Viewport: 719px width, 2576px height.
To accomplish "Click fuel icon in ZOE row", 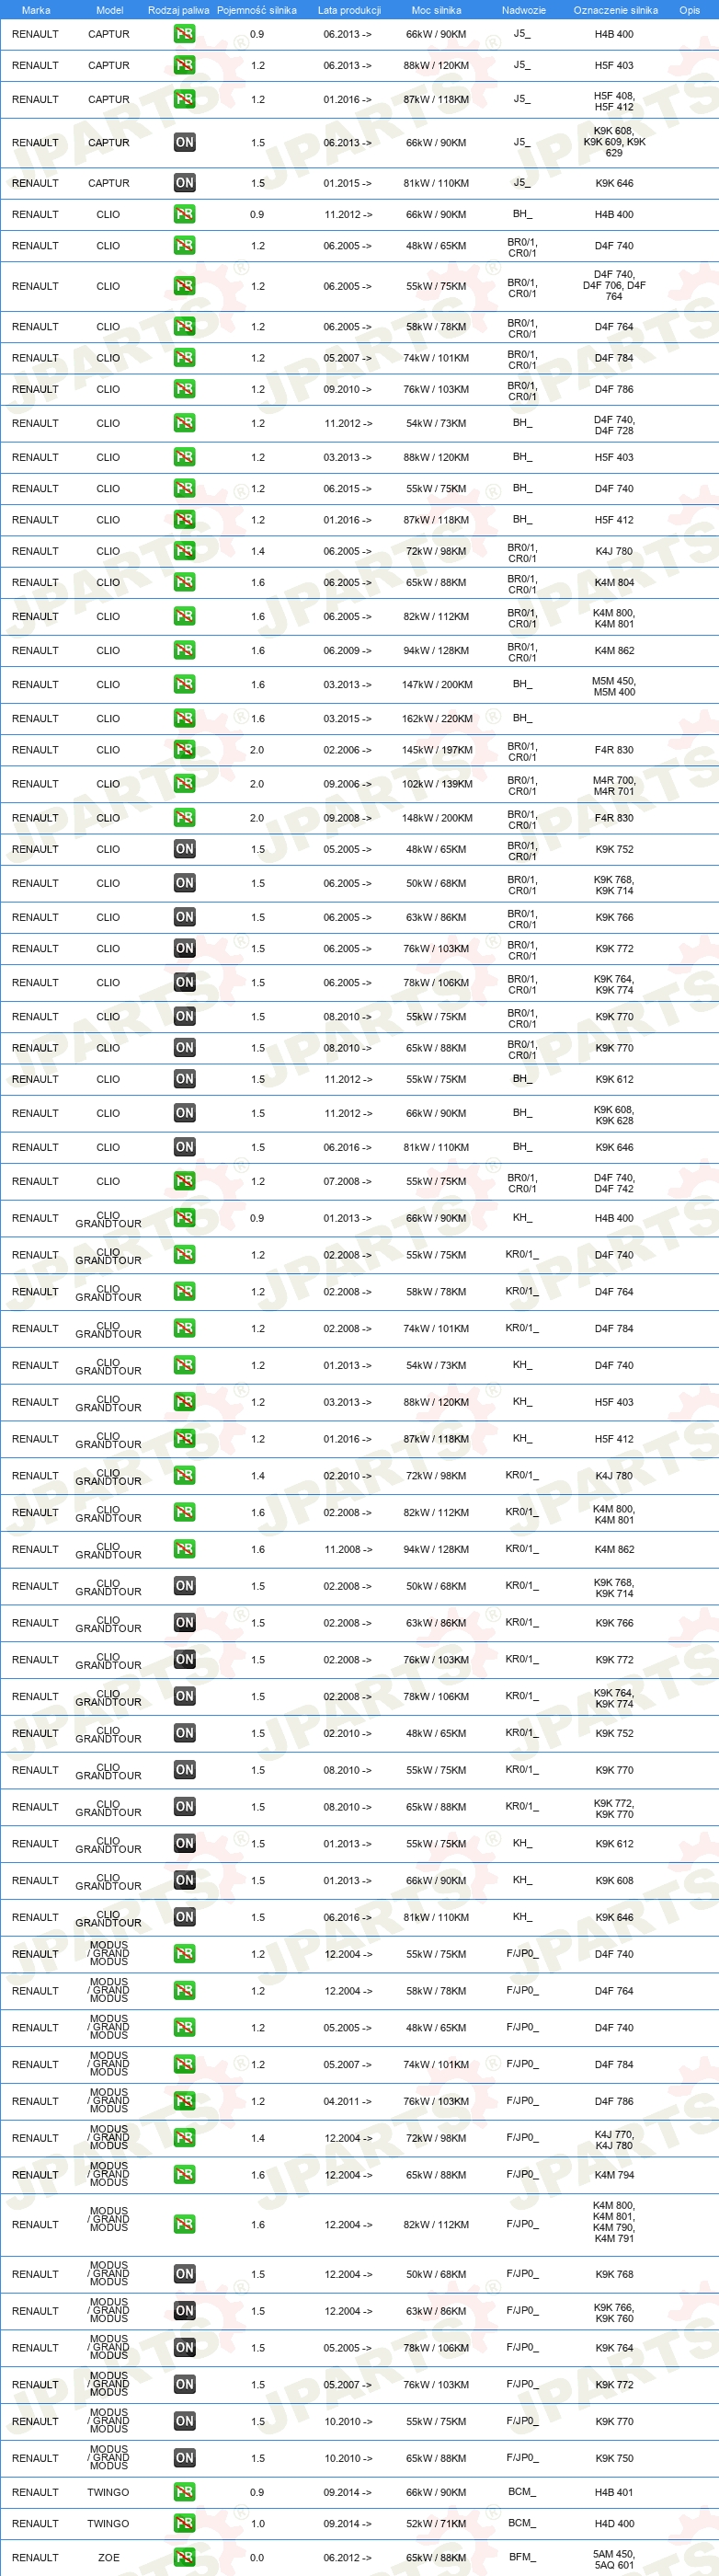I will tap(184, 2557).
